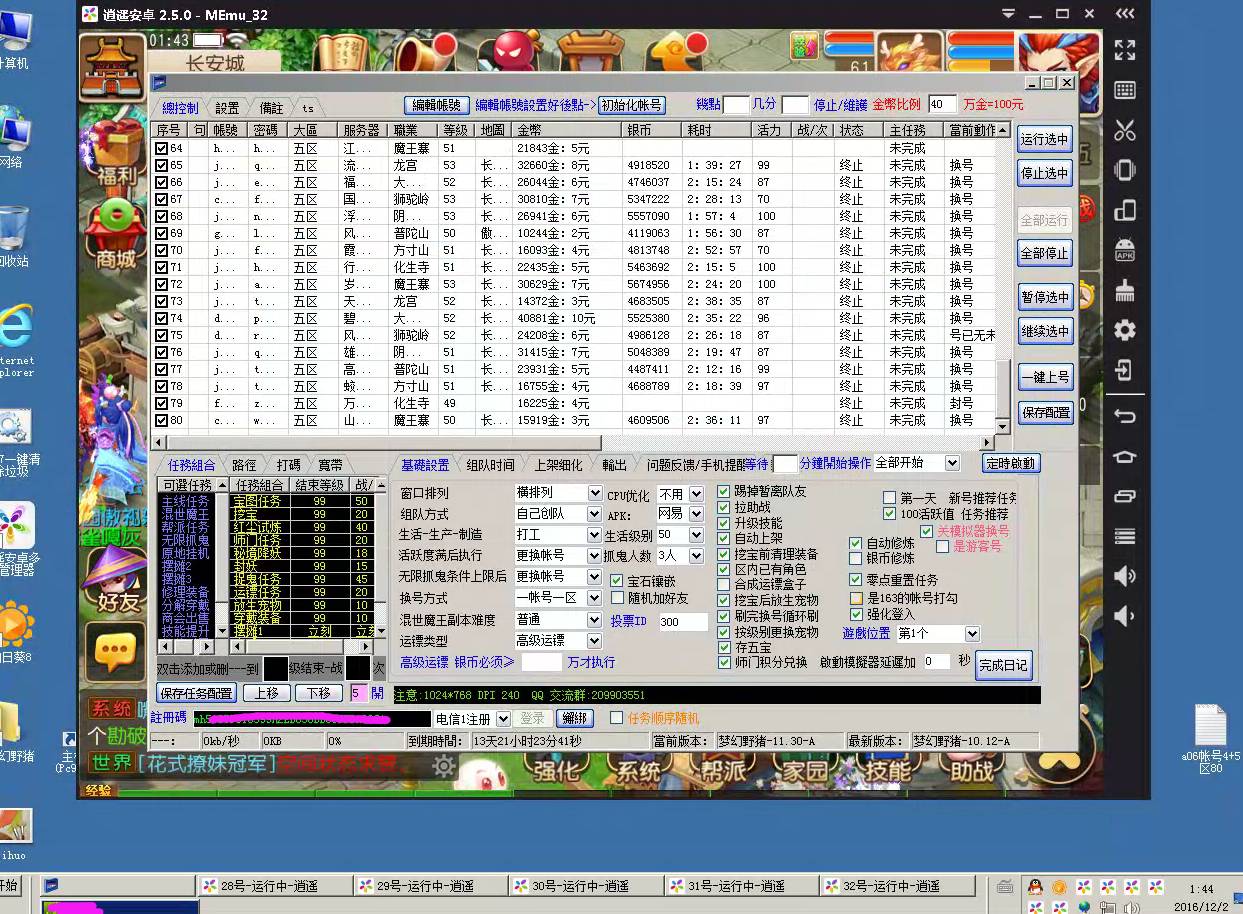Click the 保存任务配置 button

coord(197,693)
